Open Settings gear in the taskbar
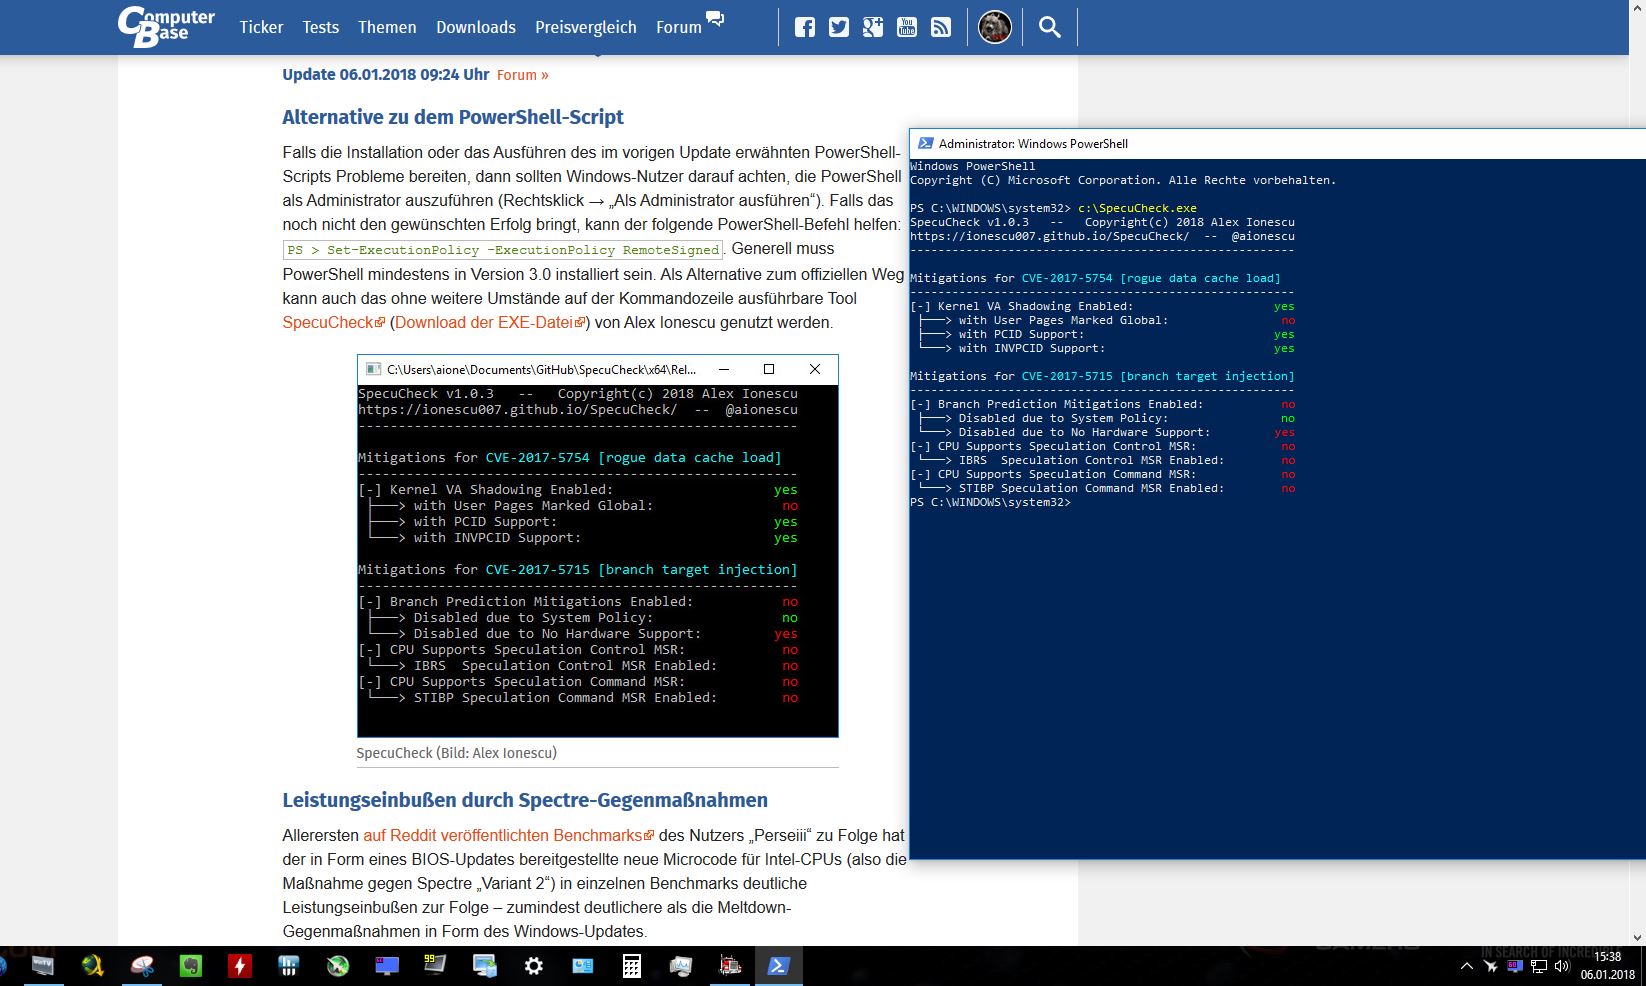 tap(533, 966)
